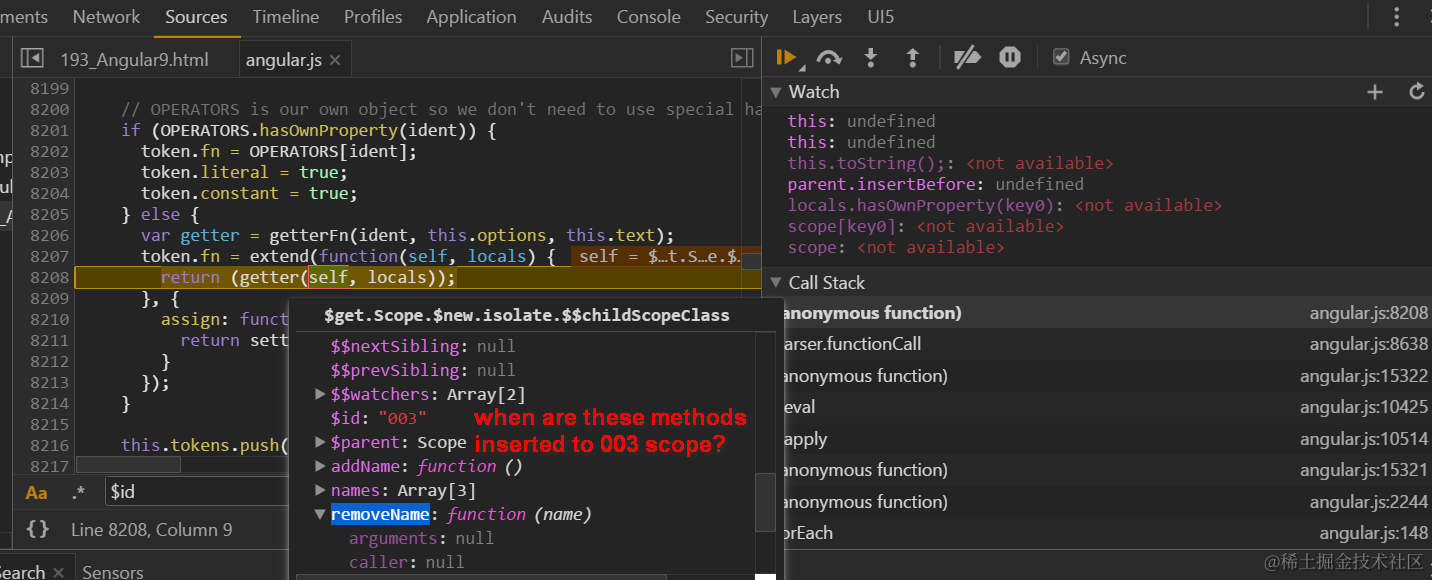Click the scope popup vertical scrollbar
Screen dimensions: 1432x580
(x=765, y=502)
